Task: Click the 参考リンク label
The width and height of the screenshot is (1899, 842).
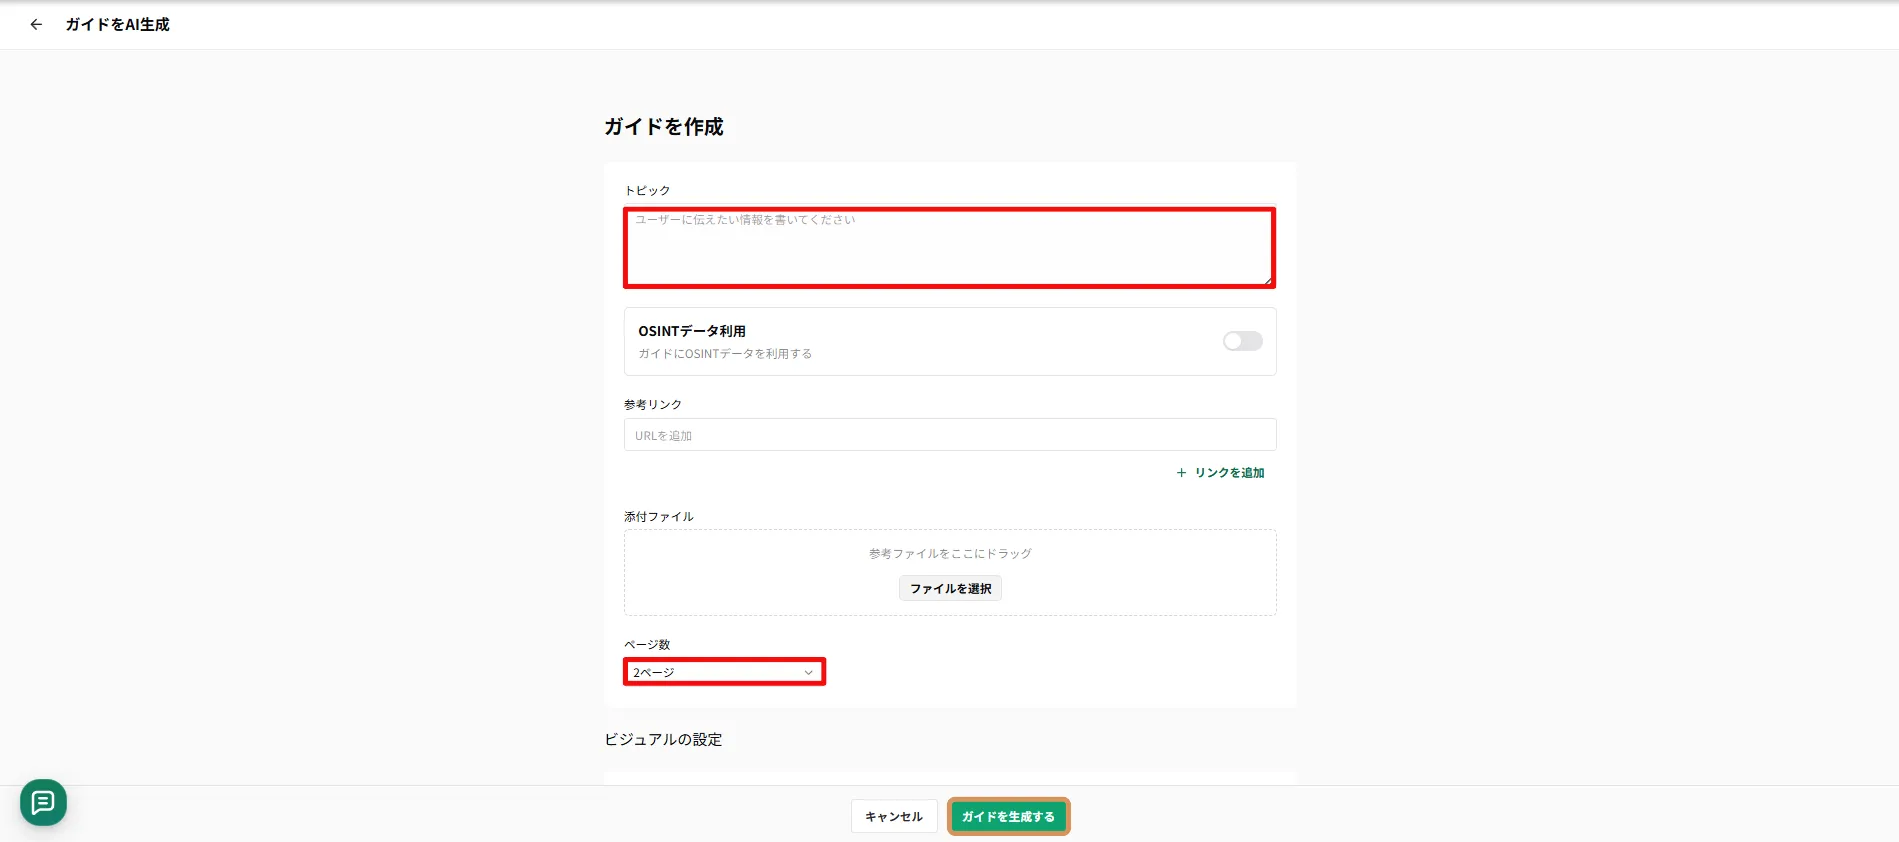Action: click(x=653, y=404)
